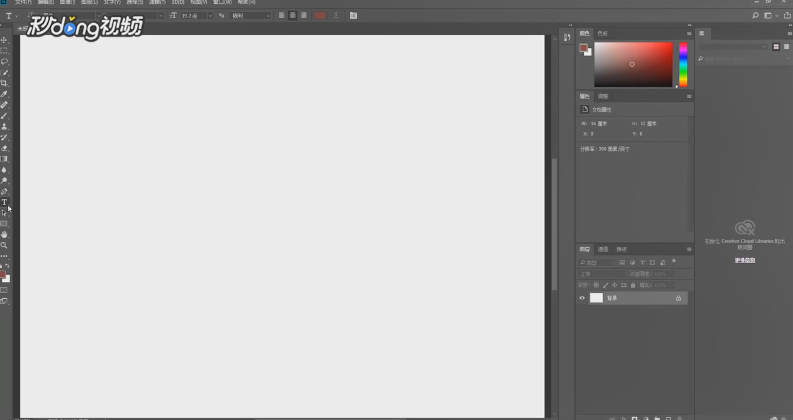Select the Rectangle shape tool
This screenshot has height=420, width=793.
(4, 224)
